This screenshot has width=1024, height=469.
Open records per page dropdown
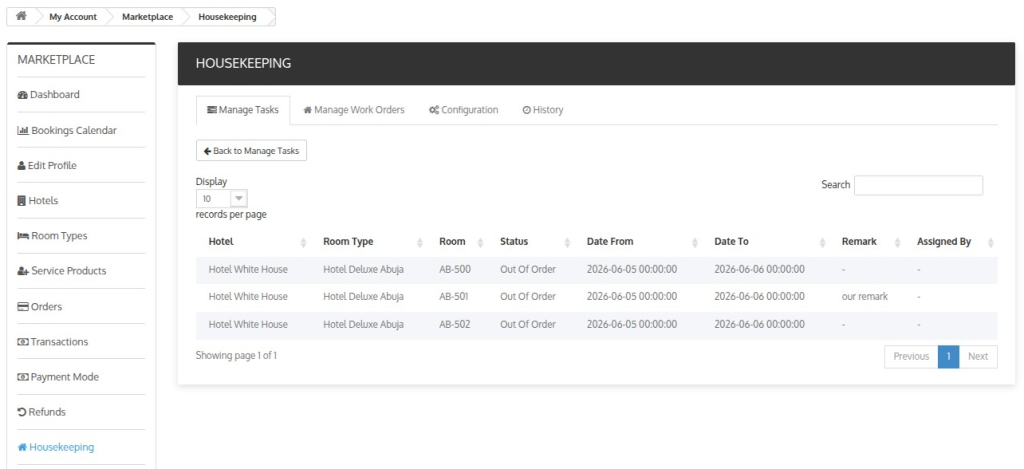221,199
